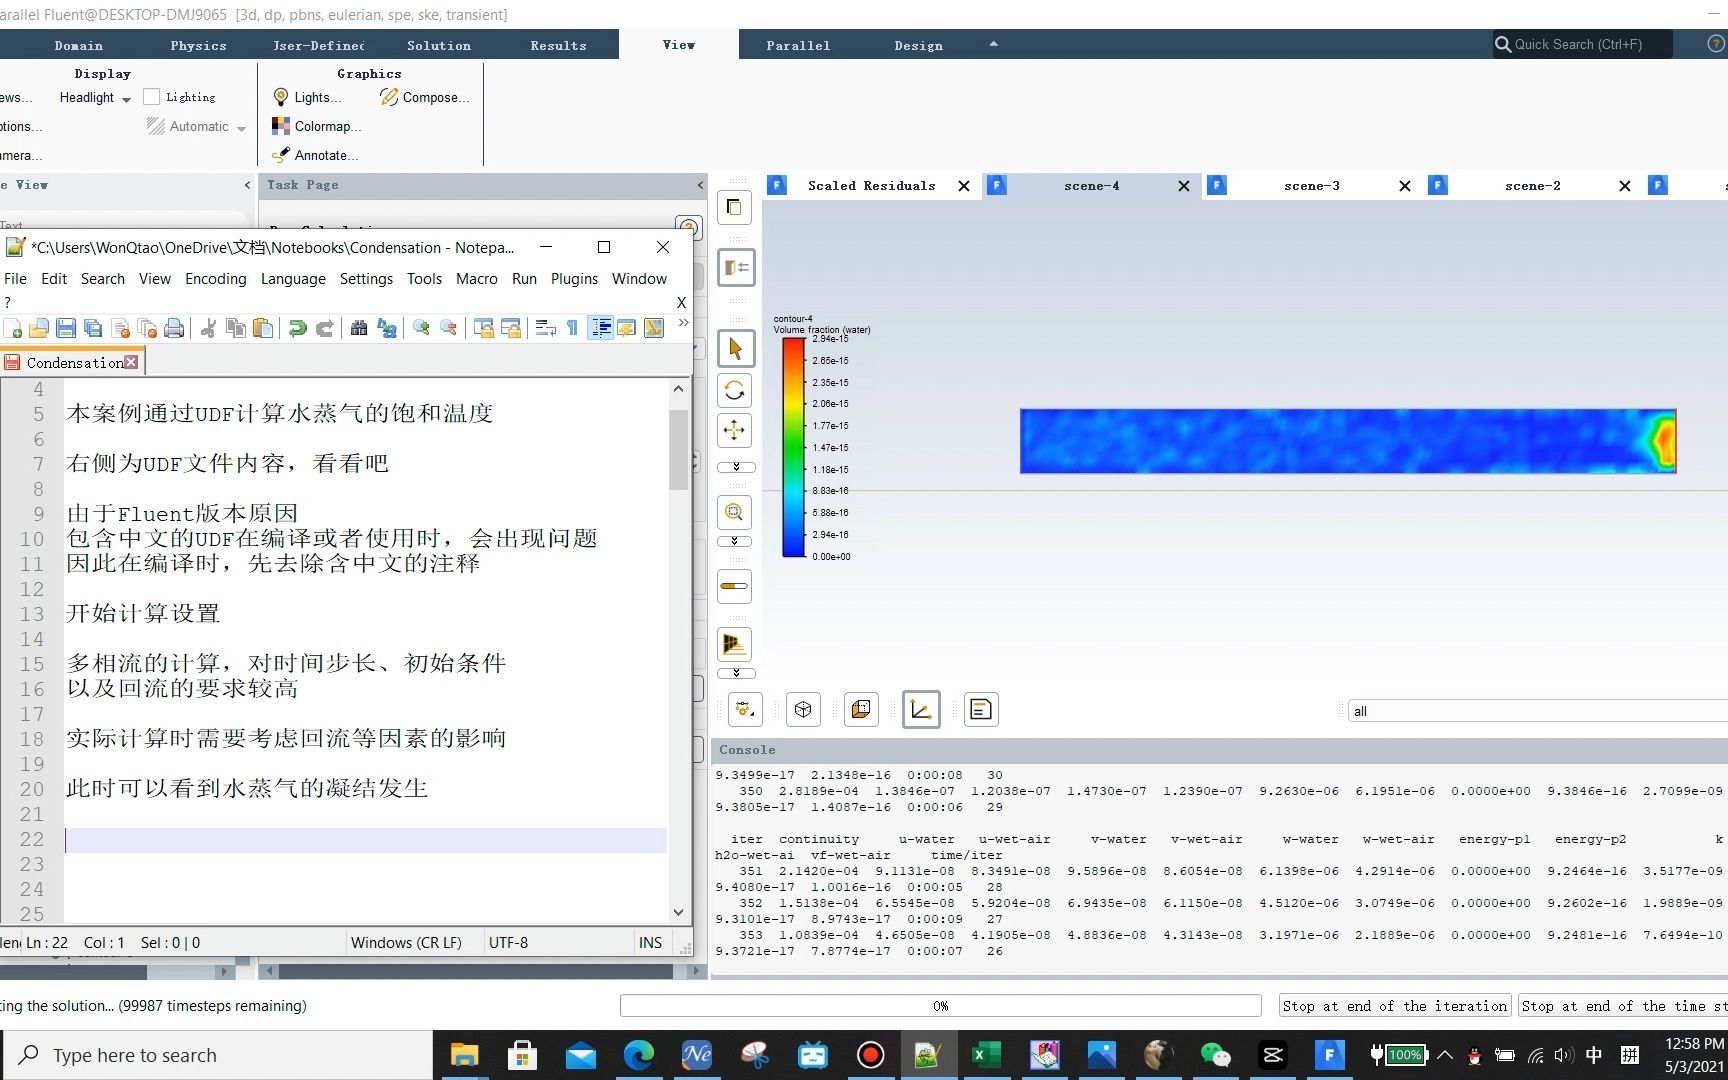Enable the Lighting checkbox in View ribbon
This screenshot has width=1728, height=1080.
point(152,96)
